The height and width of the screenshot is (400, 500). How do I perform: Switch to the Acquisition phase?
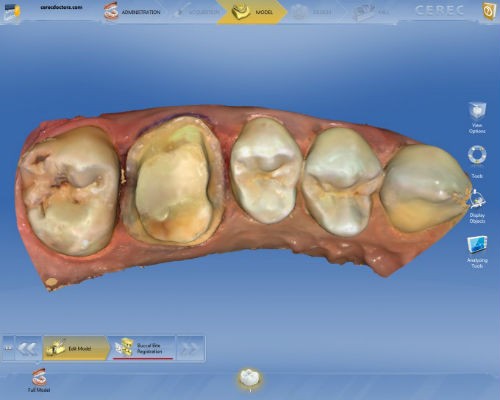(x=198, y=12)
